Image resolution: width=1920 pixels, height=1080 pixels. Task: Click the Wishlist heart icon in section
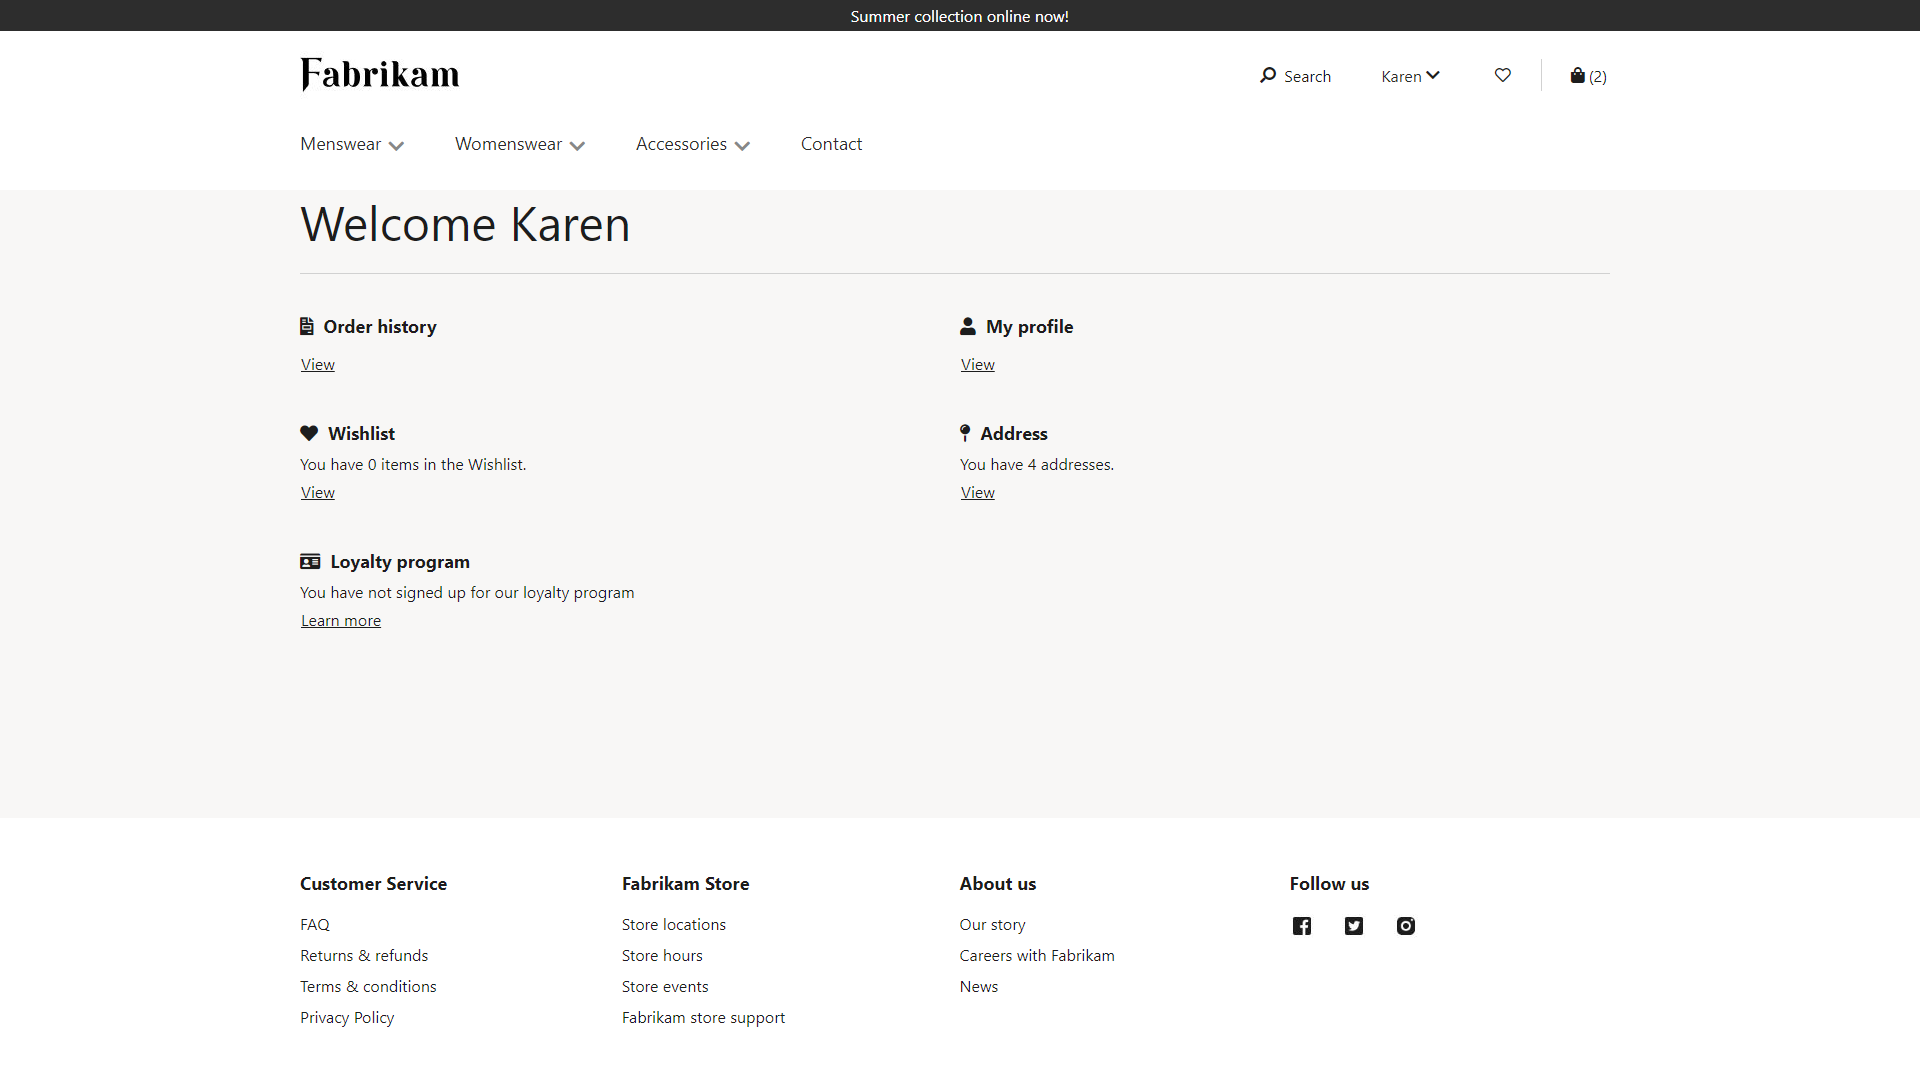[x=309, y=433]
